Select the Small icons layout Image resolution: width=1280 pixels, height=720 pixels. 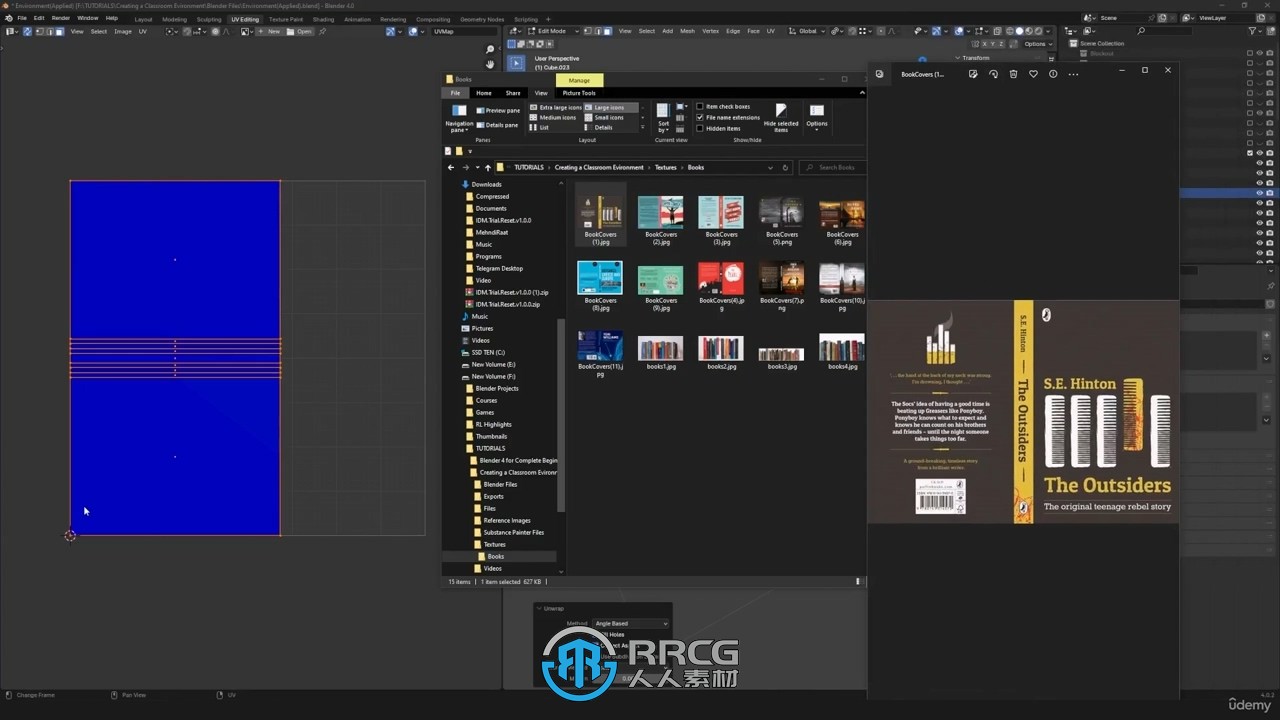pyautogui.click(x=605, y=117)
